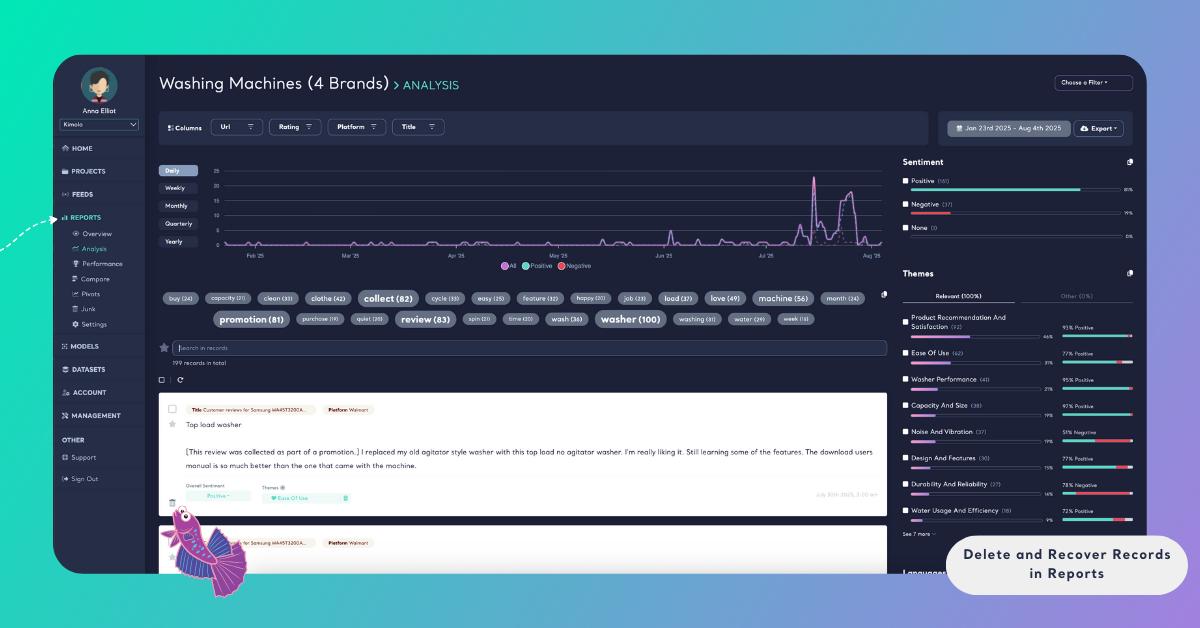
Task: Filter by keyword collect (82)
Action: [x=388, y=298]
